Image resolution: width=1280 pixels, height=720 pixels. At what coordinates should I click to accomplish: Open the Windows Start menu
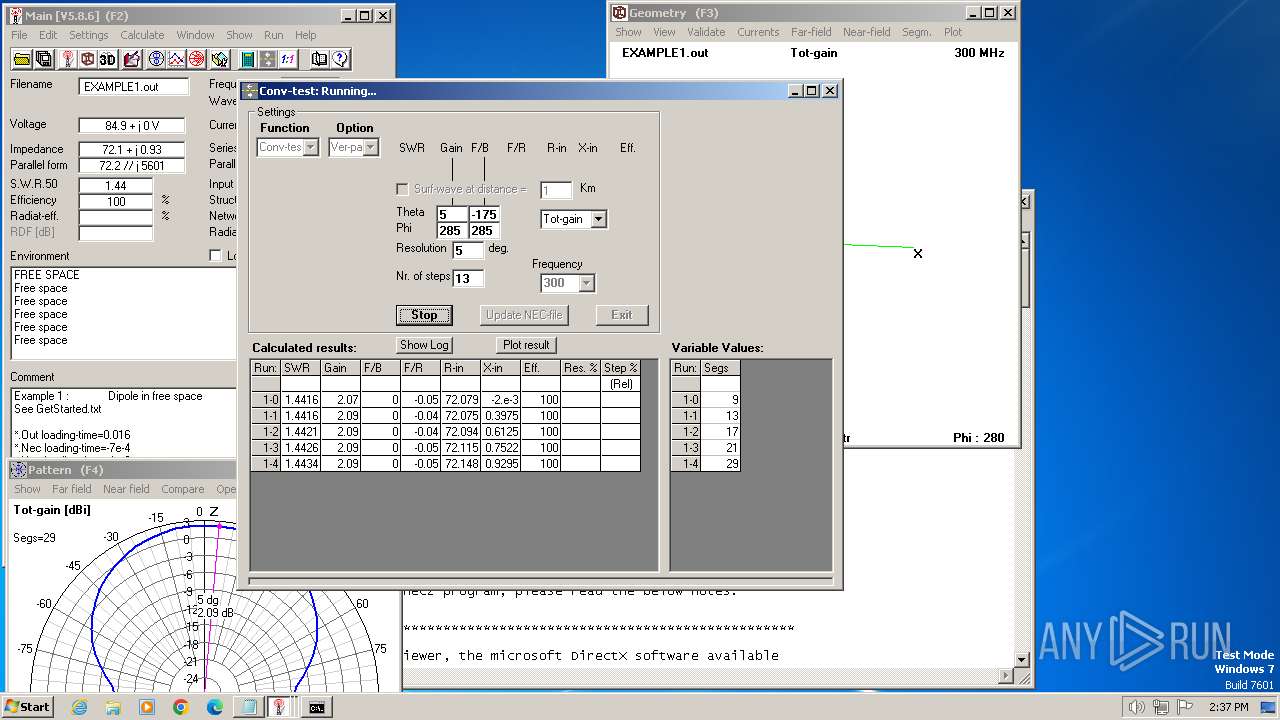pos(28,707)
